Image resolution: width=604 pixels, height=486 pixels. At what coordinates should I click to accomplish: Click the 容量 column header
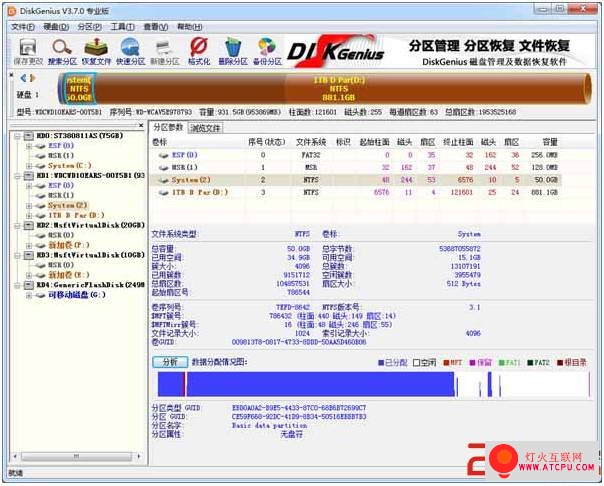click(x=550, y=142)
